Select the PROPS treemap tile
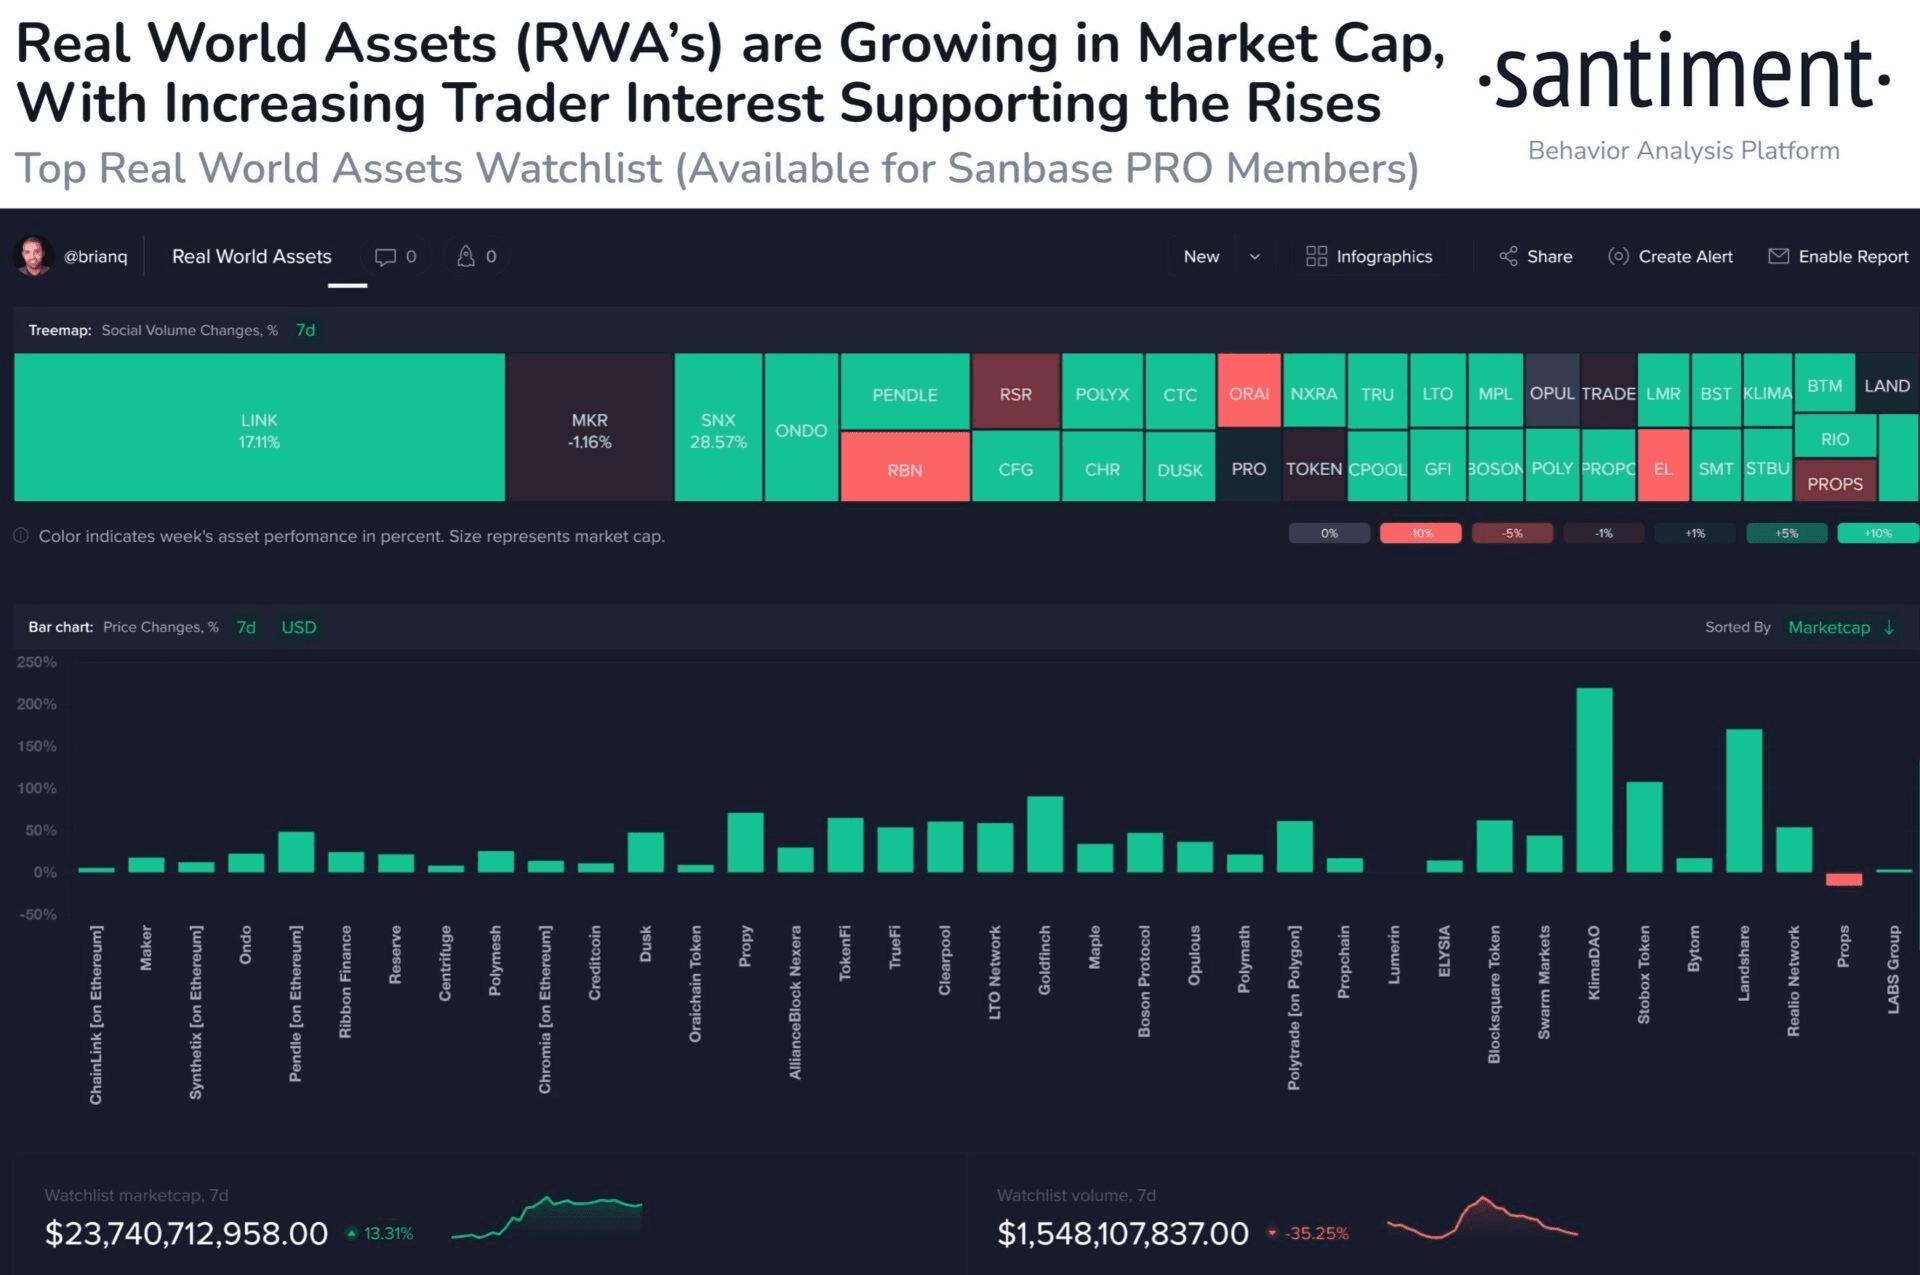The height and width of the screenshot is (1275, 1920). click(1835, 481)
